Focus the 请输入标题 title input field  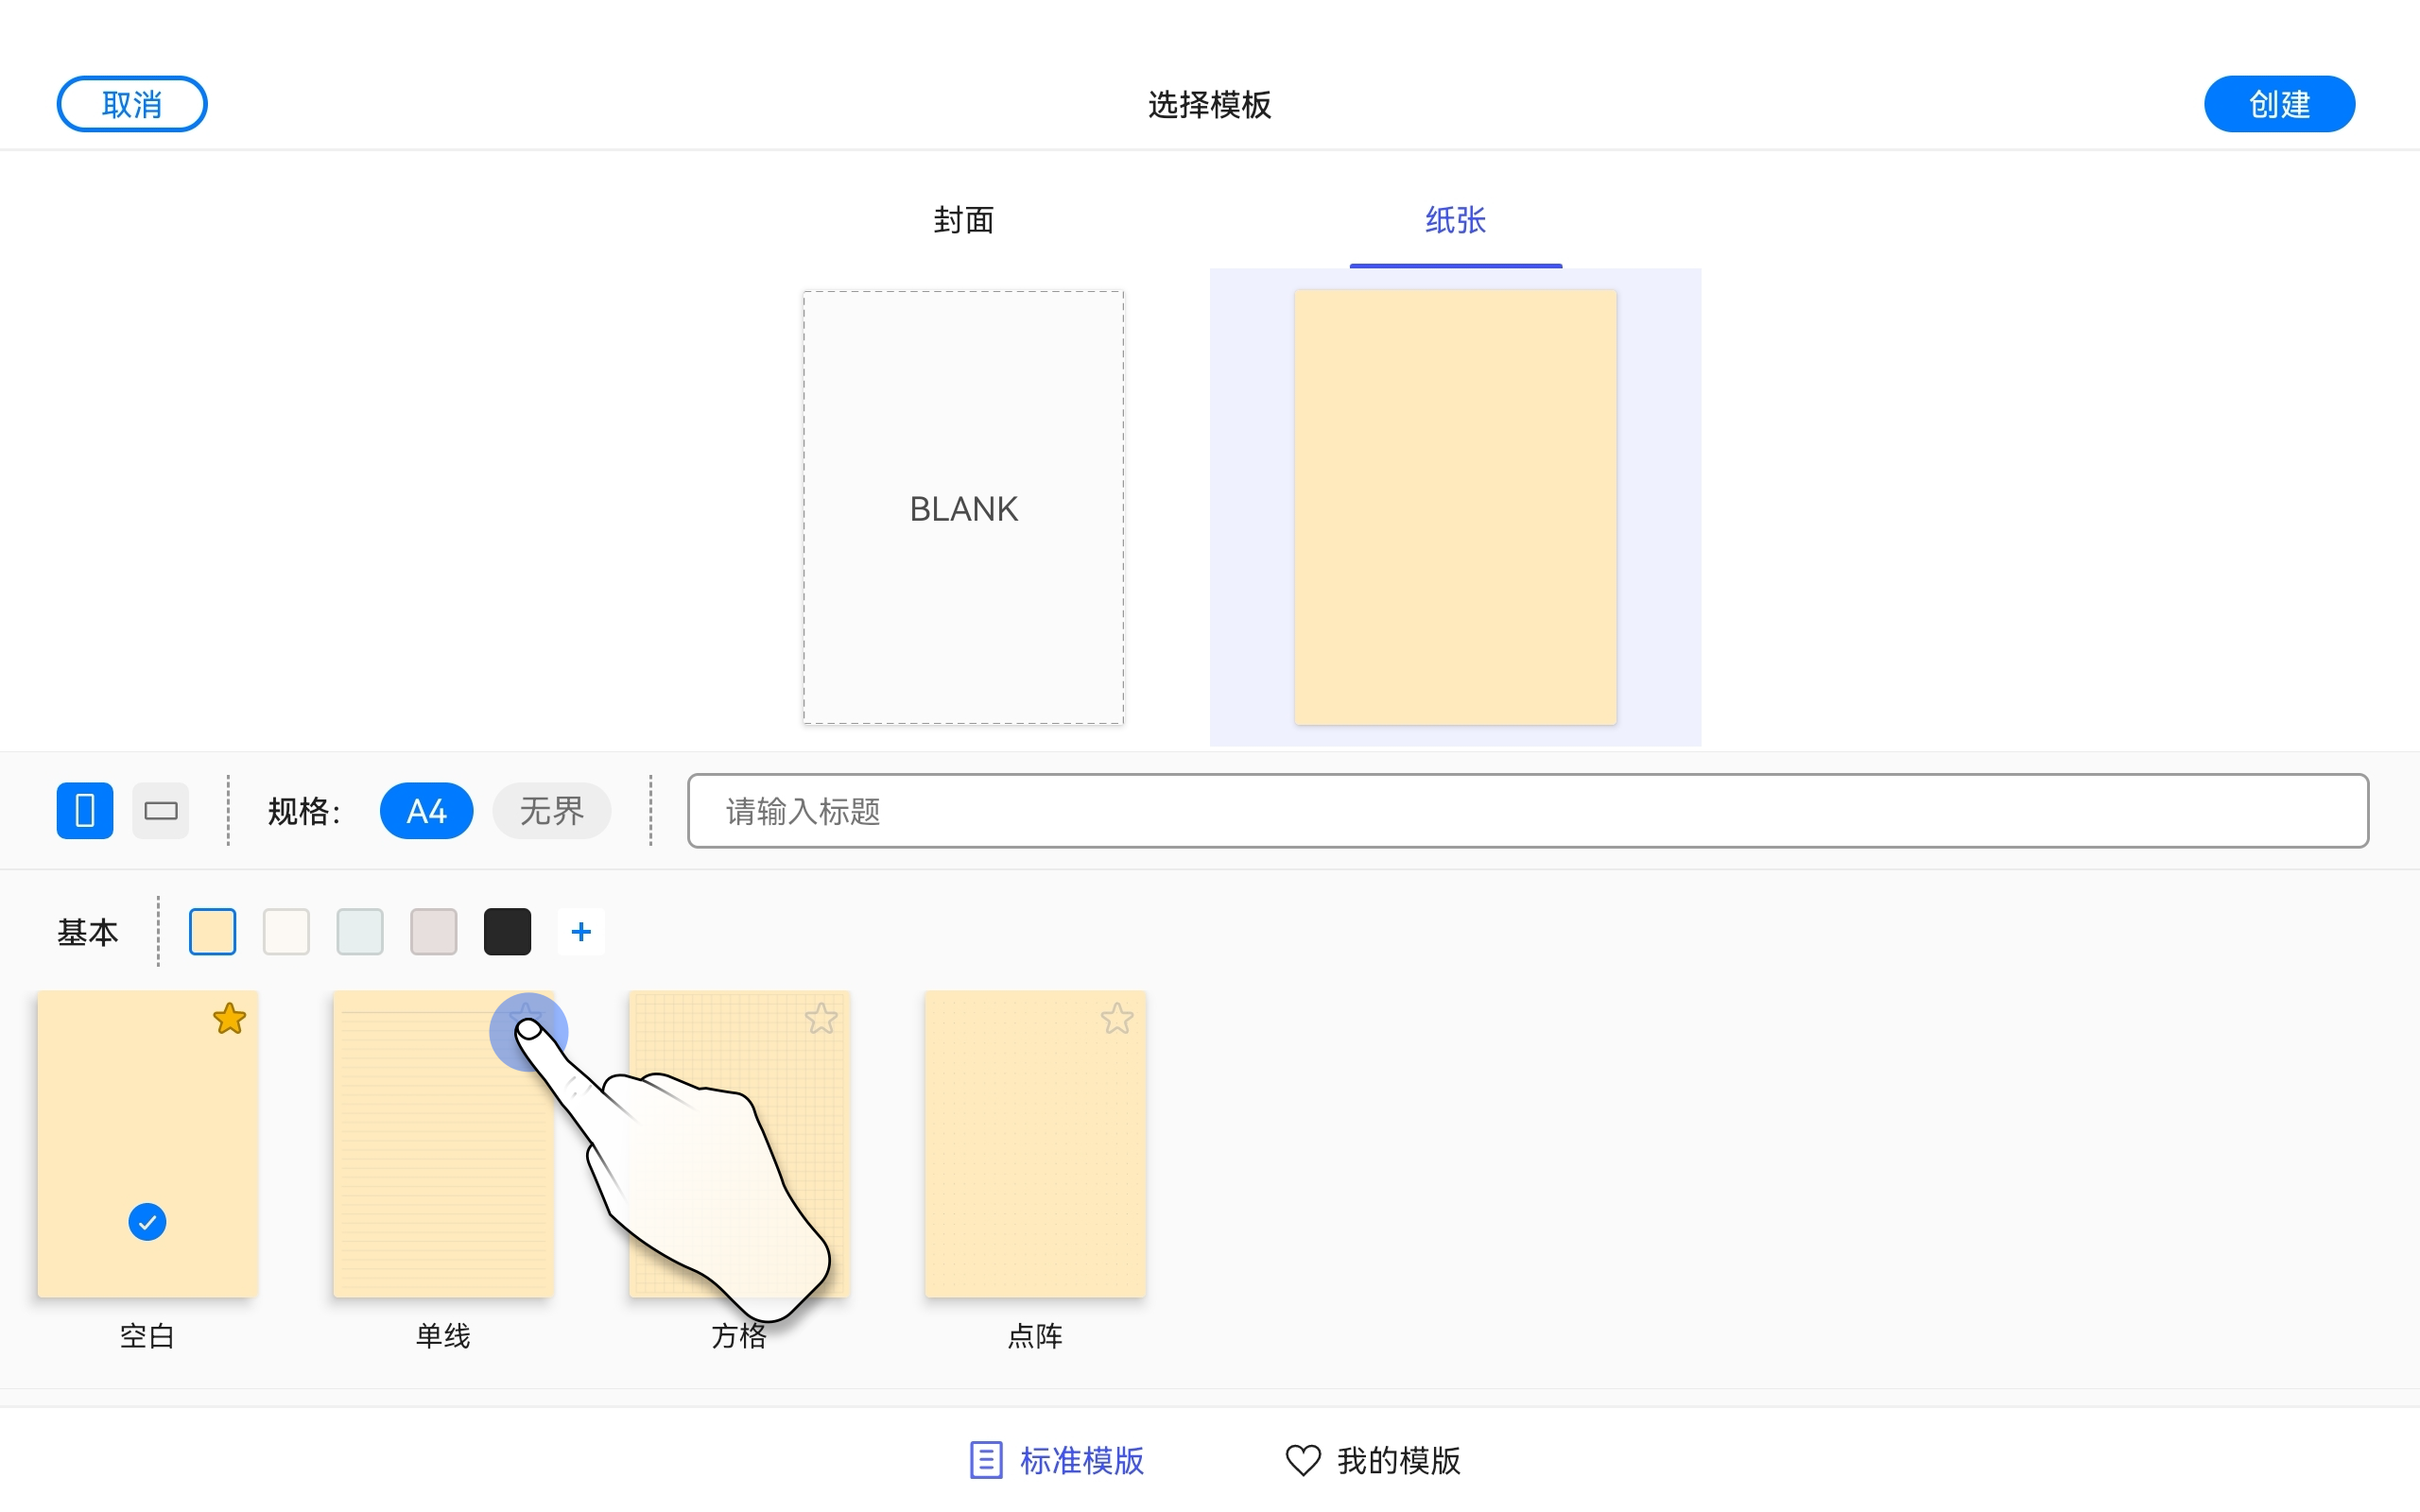pyautogui.click(x=1527, y=810)
